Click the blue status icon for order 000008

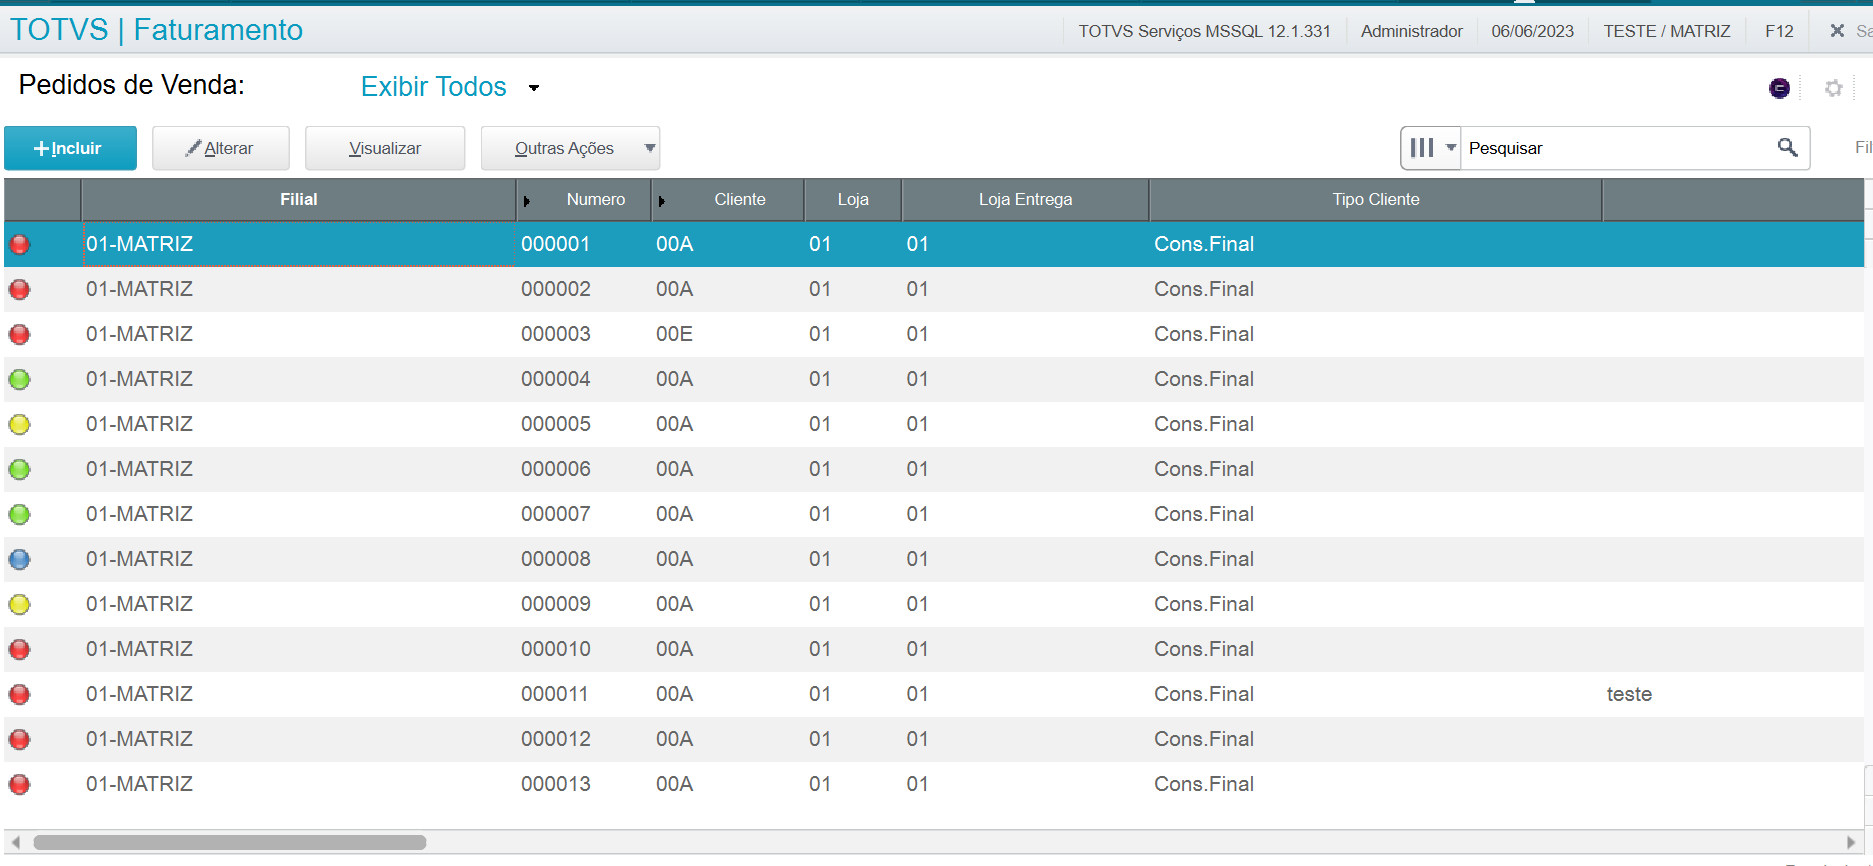(x=19, y=559)
